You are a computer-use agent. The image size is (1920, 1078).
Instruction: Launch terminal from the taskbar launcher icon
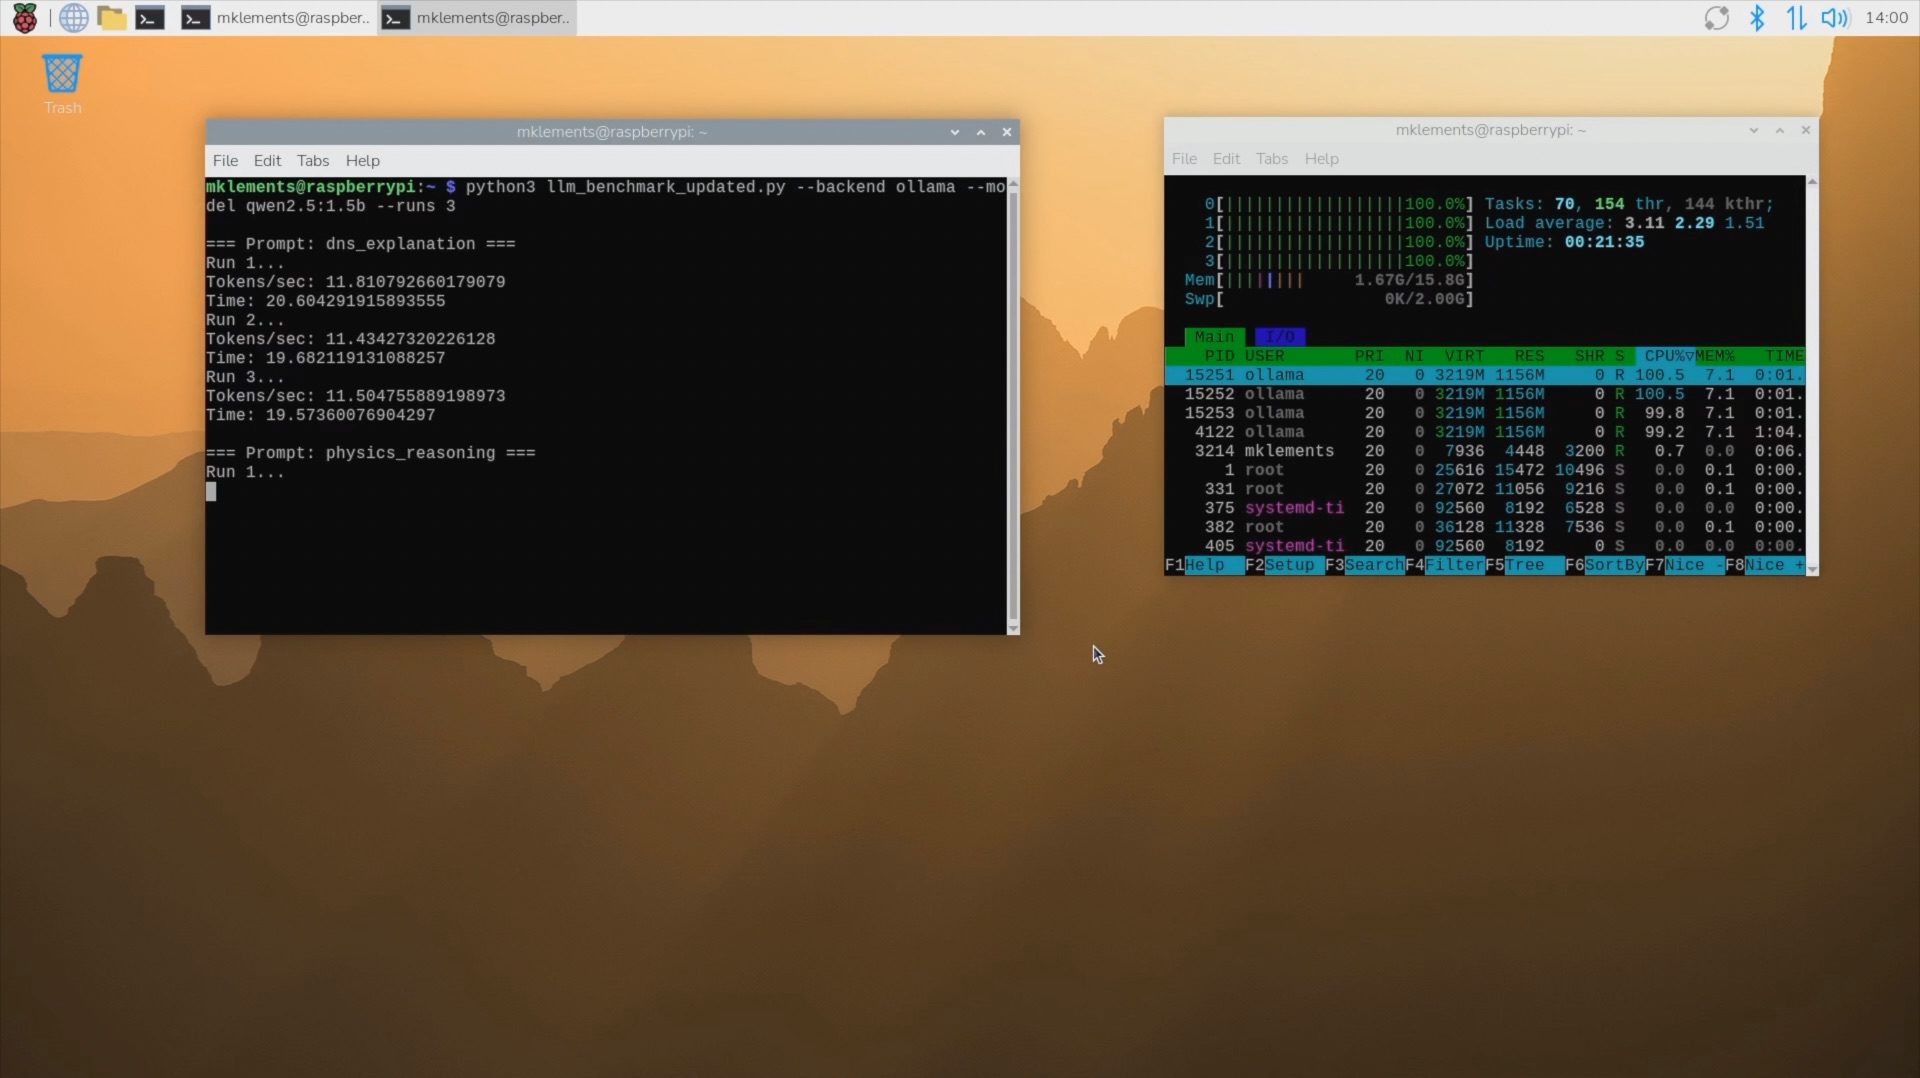[150, 18]
